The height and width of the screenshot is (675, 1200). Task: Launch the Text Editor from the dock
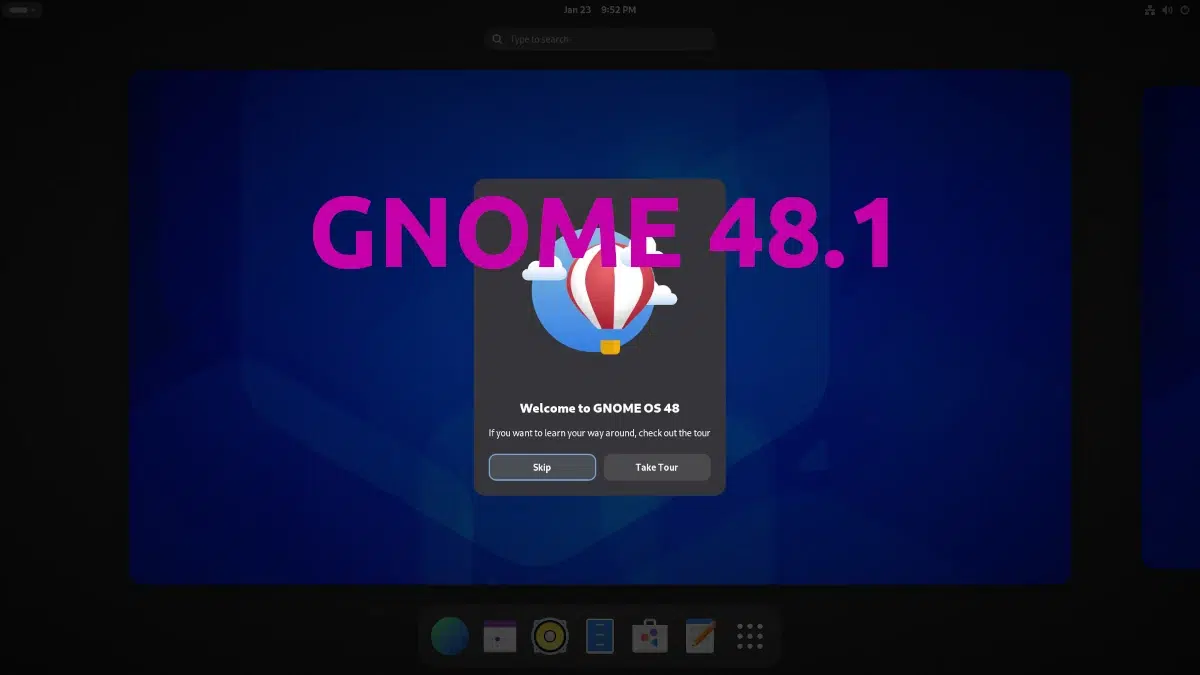click(700, 636)
